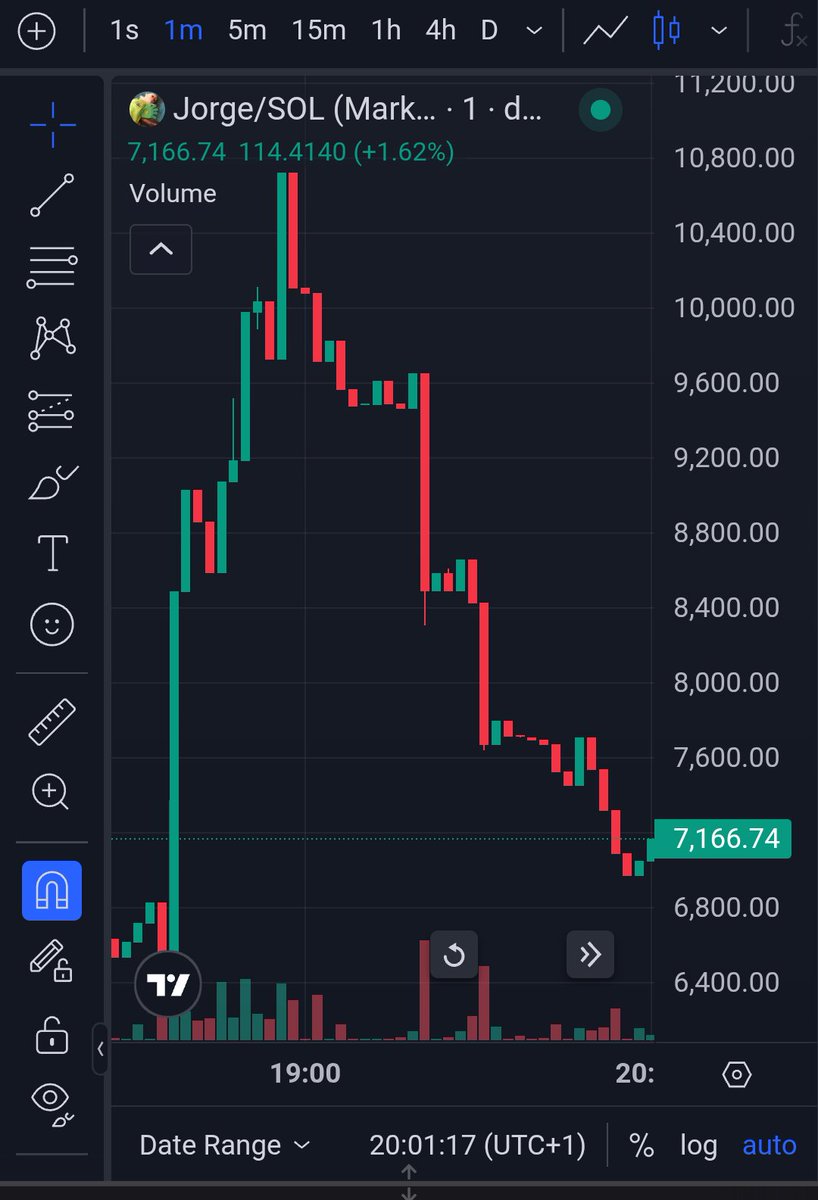
Task: Collapse the indicator legend chevron
Action: point(161,248)
